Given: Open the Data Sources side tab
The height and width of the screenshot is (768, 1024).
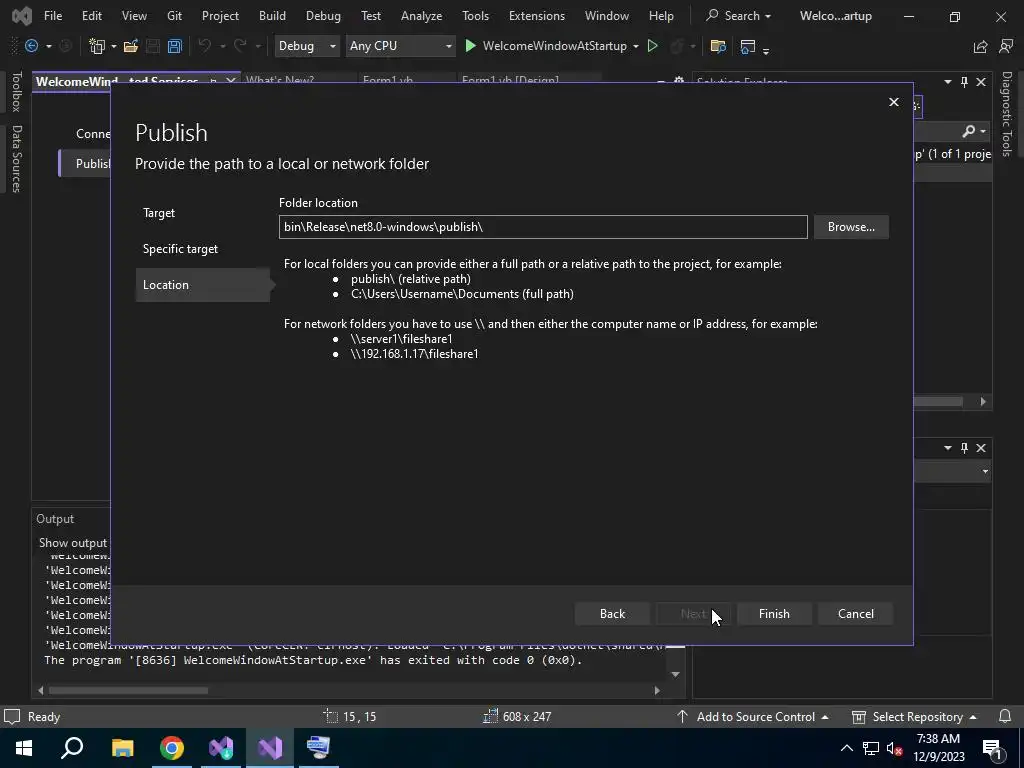Looking at the screenshot, I should click(17, 159).
